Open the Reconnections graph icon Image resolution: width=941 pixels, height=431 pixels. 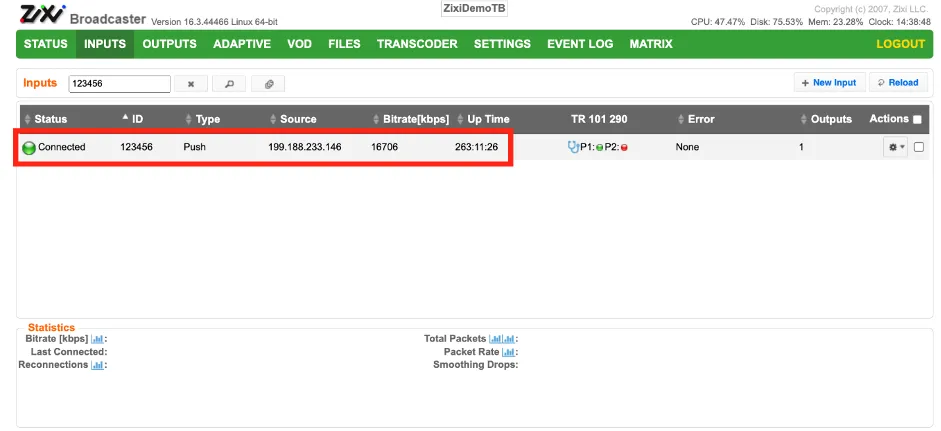97,365
